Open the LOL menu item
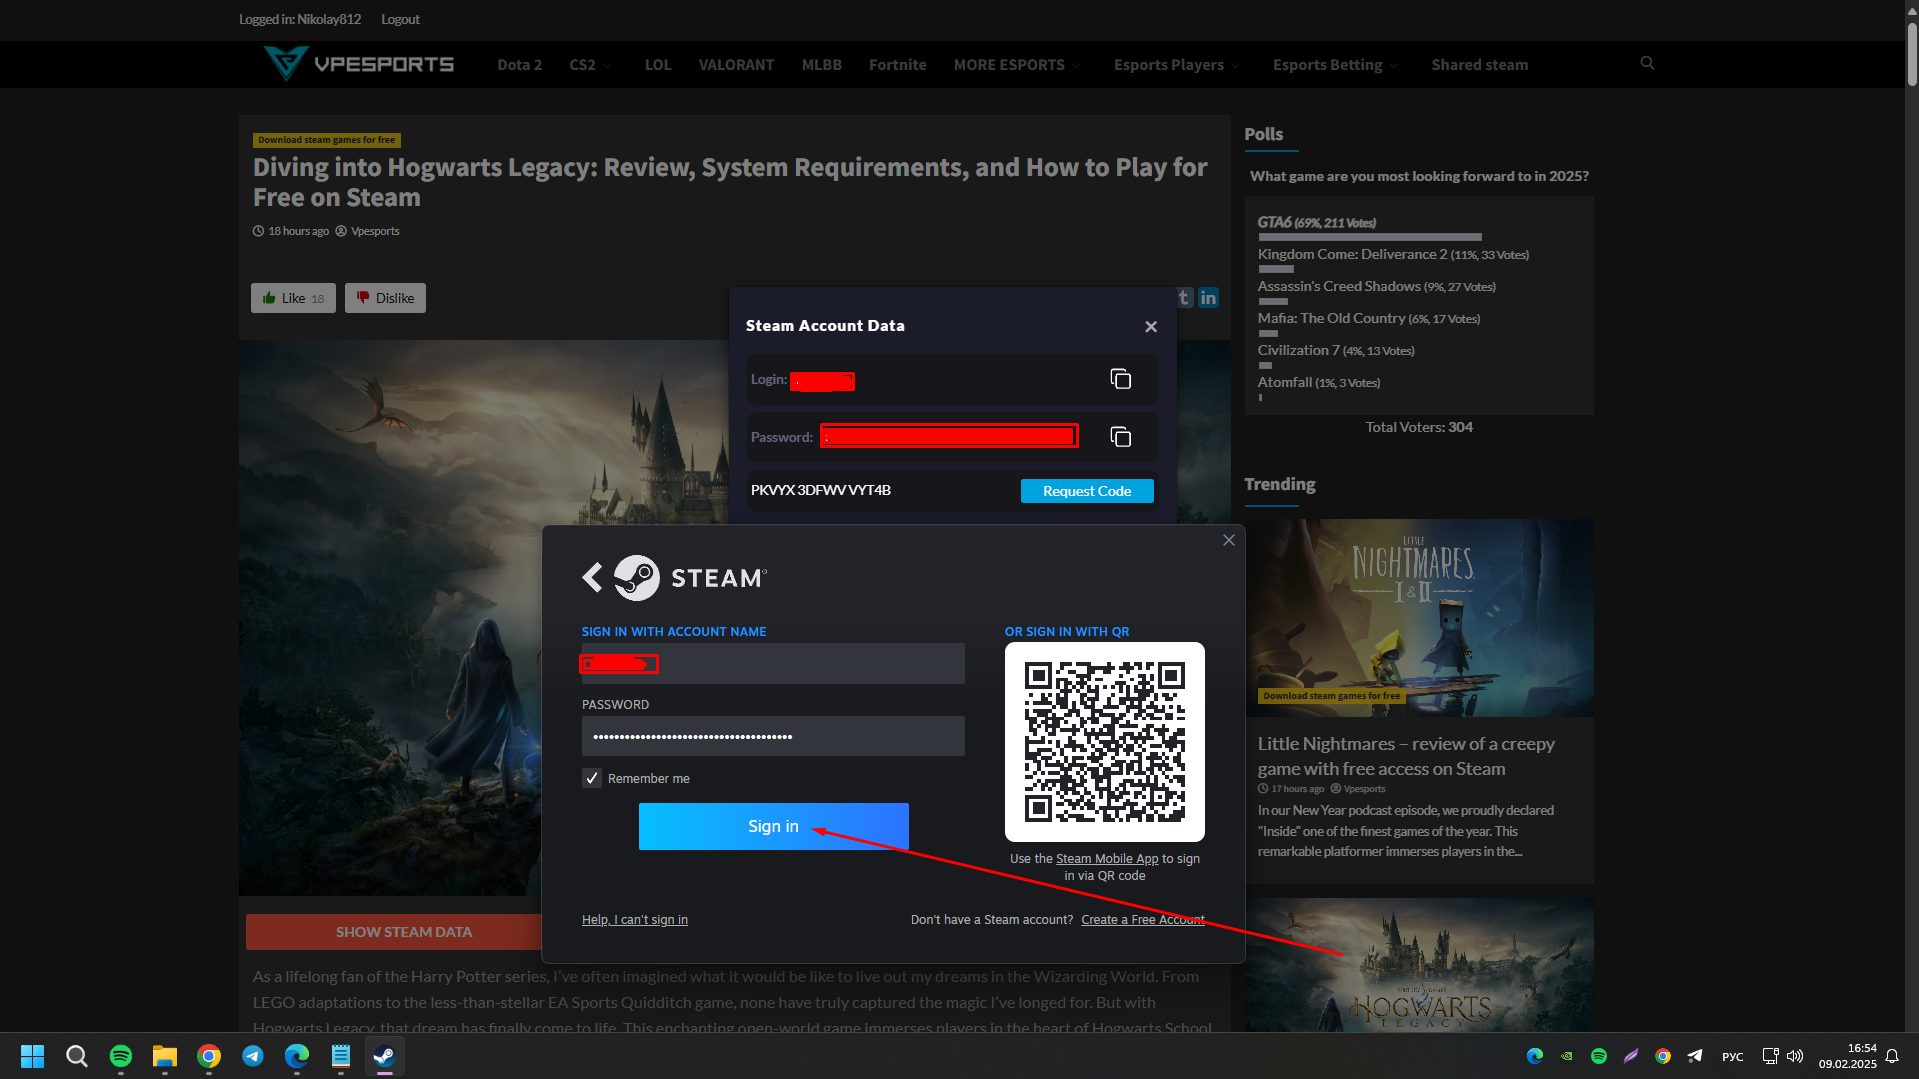The width and height of the screenshot is (1919, 1079). pos(658,65)
